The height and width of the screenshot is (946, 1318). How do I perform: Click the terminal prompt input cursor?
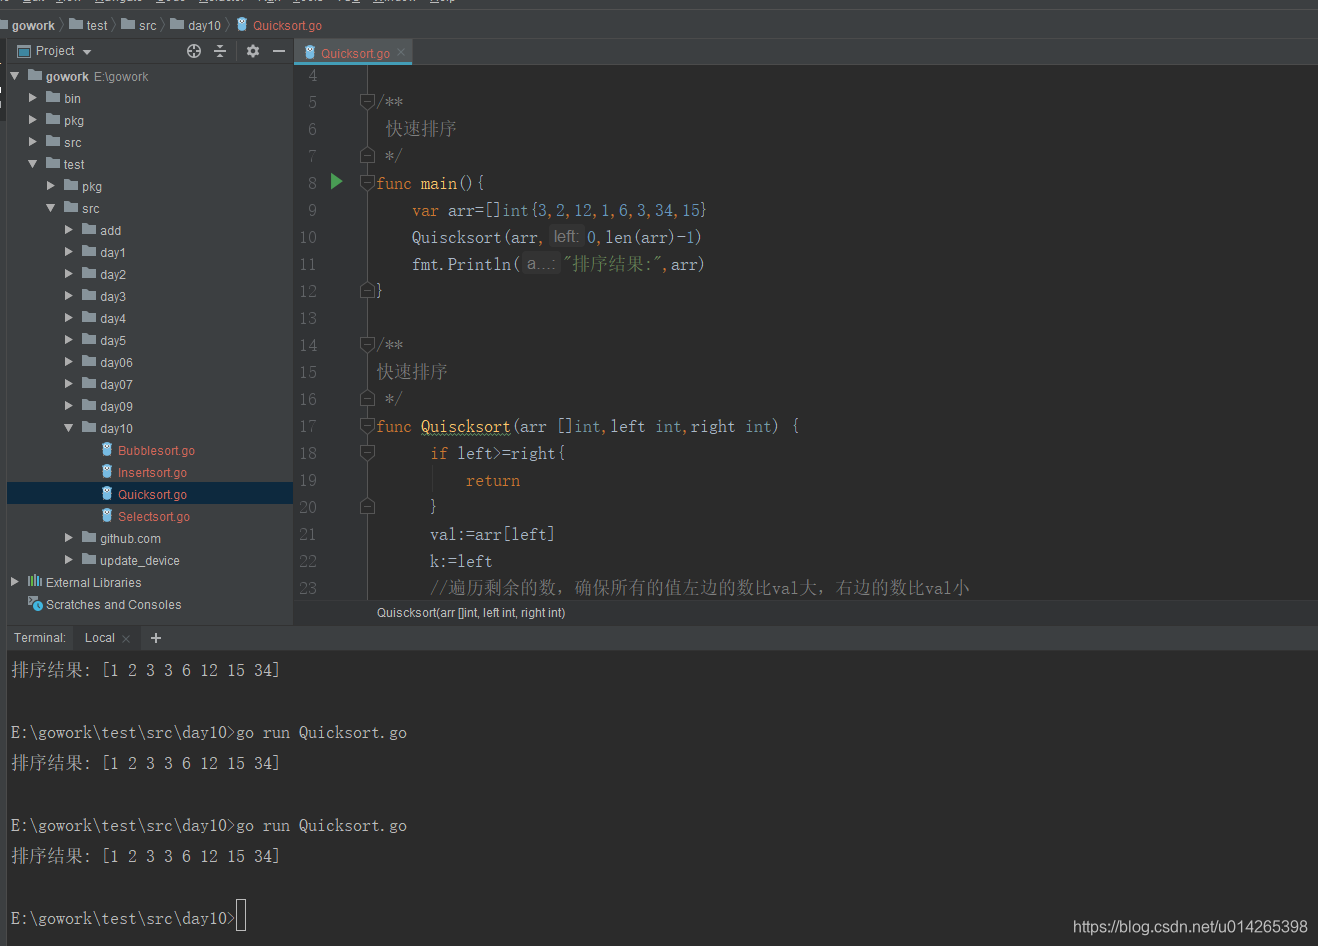(241, 917)
